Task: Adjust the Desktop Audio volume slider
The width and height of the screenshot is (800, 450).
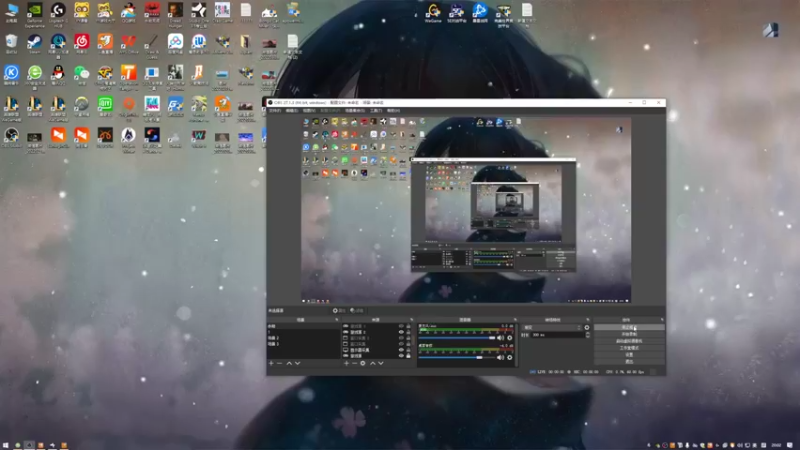Action: click(x=457, y=358)
